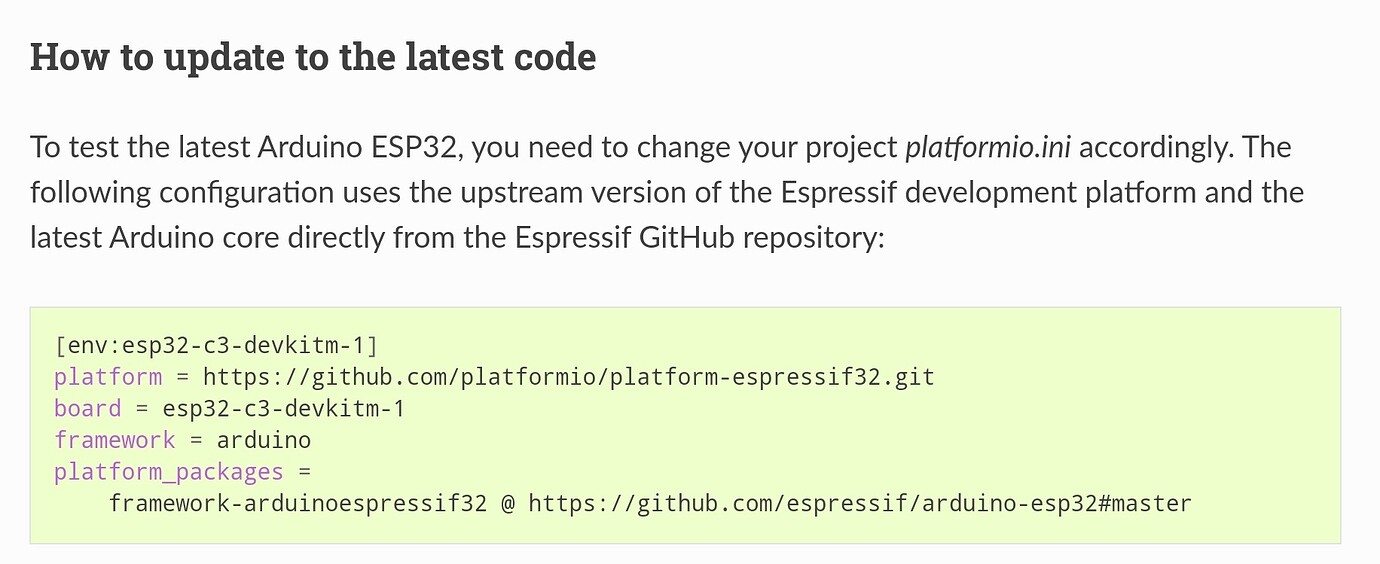Click the platform-espressif32.git GitHub URL

[569, 377]
